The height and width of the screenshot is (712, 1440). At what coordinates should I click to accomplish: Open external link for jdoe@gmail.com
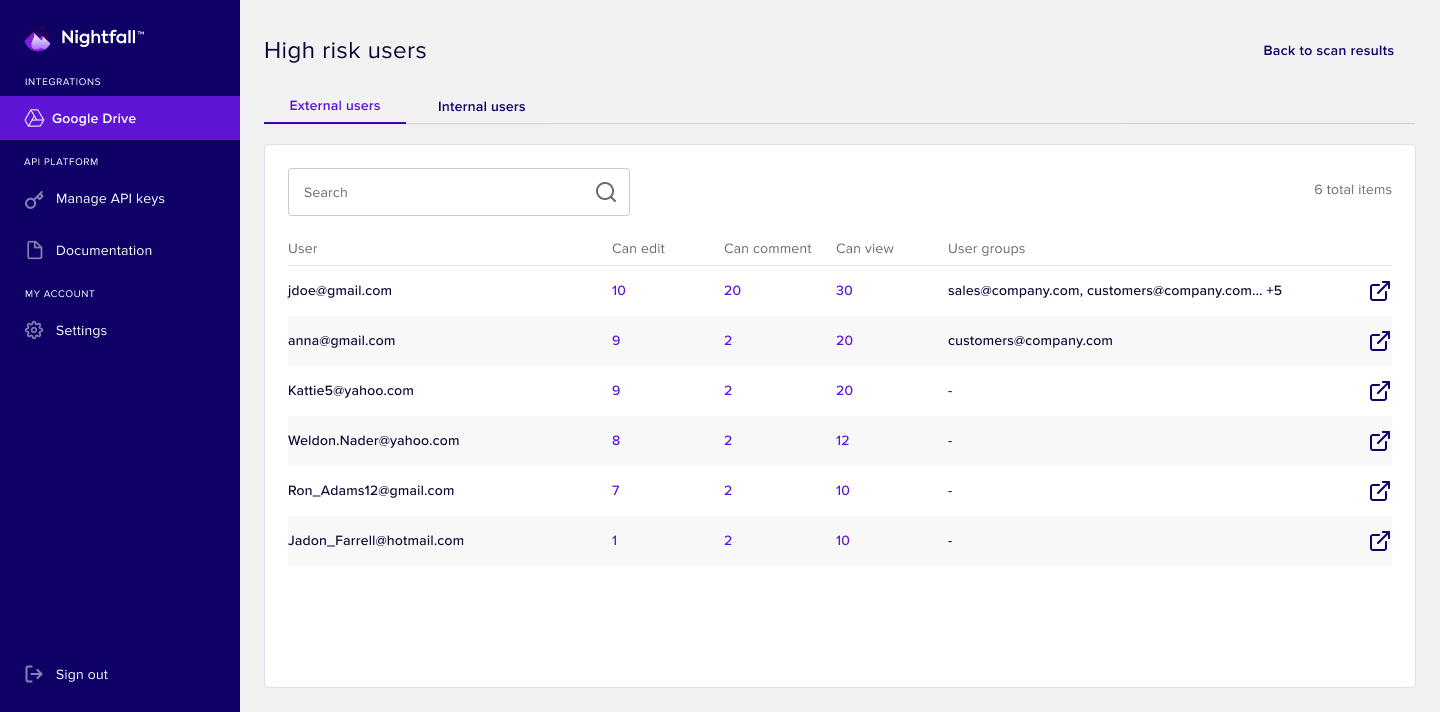tap(1379, 291)
